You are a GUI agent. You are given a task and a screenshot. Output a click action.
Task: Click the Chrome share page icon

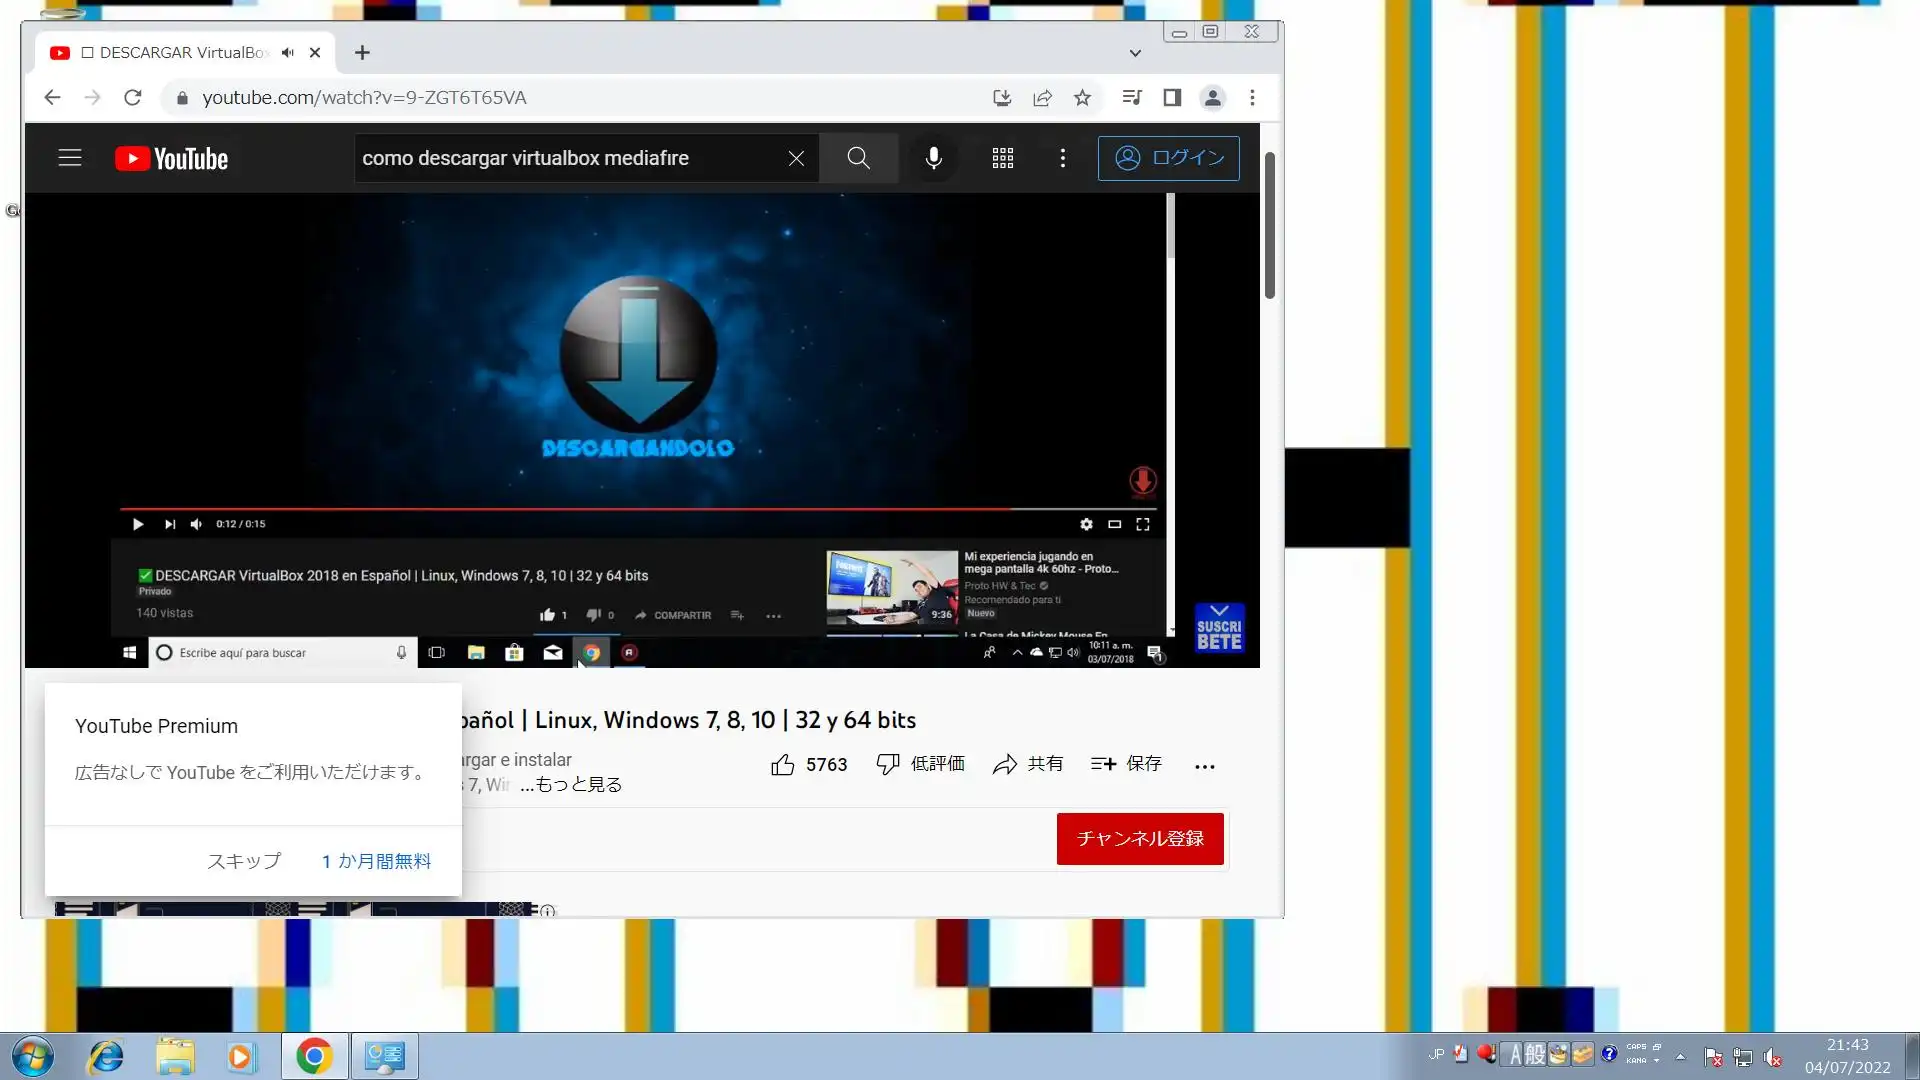(1042, 98)
